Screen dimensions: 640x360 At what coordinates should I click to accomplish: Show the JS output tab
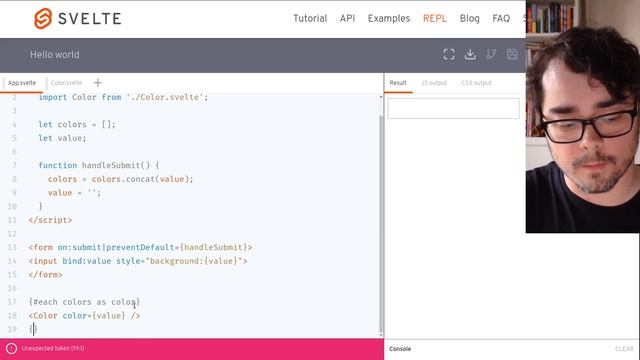pyautogui.click(x=434, y=83)
